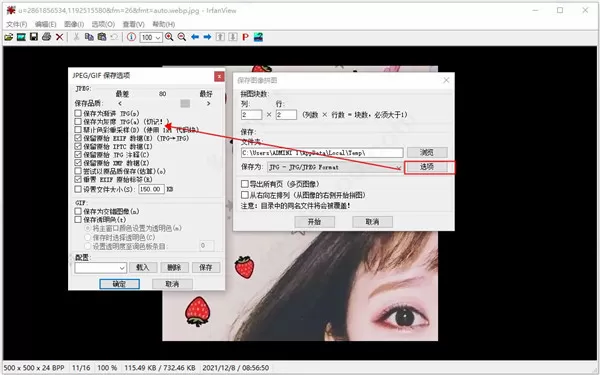This screenshot has height=375, width=600.
Task: Open the 编辑(E) menu
Action: [46, 24]
